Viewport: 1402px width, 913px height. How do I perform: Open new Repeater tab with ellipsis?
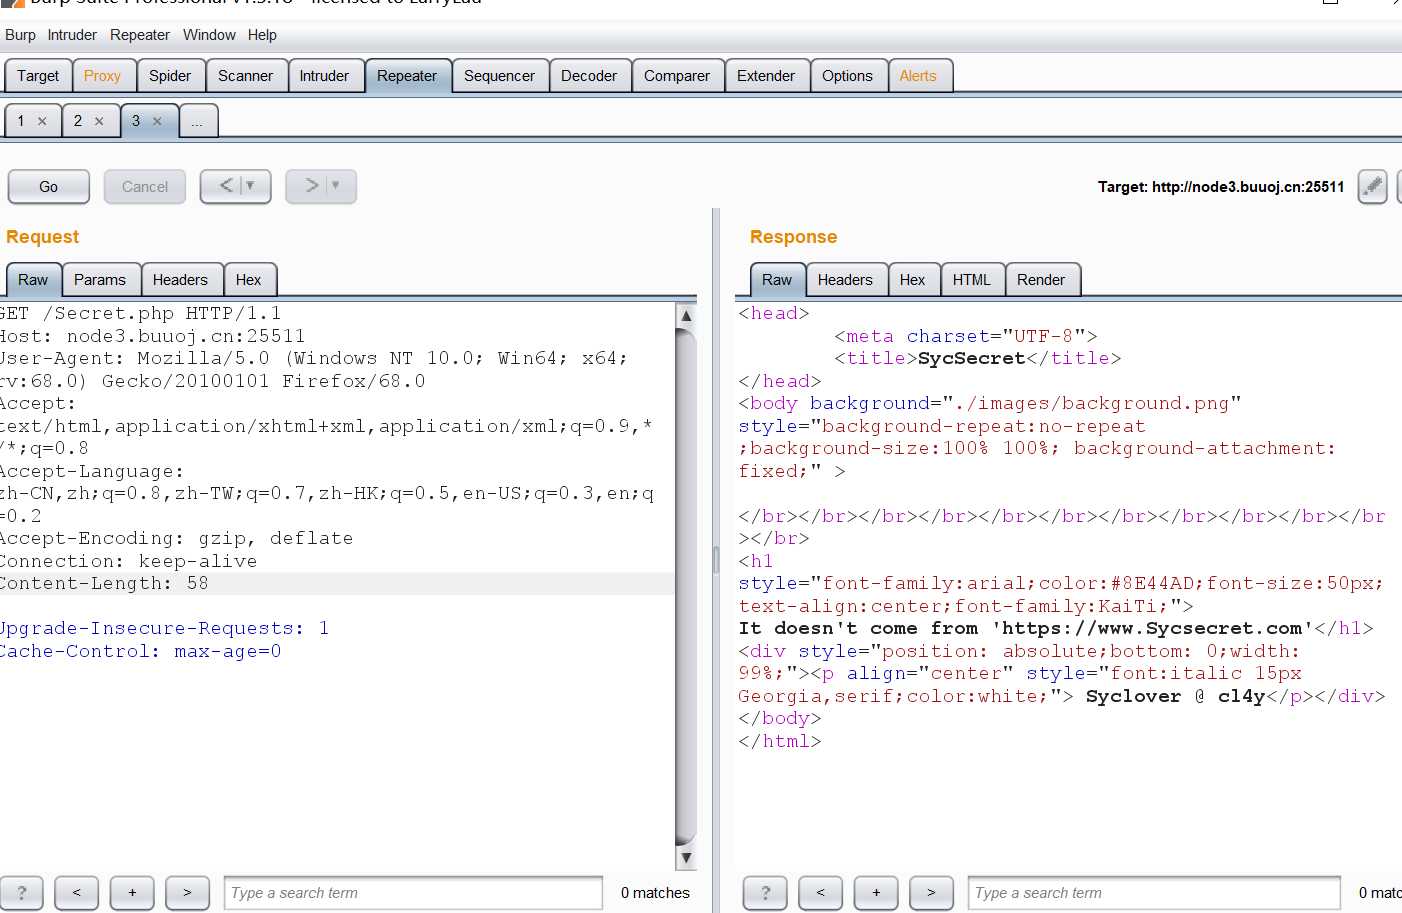[197, 122]
